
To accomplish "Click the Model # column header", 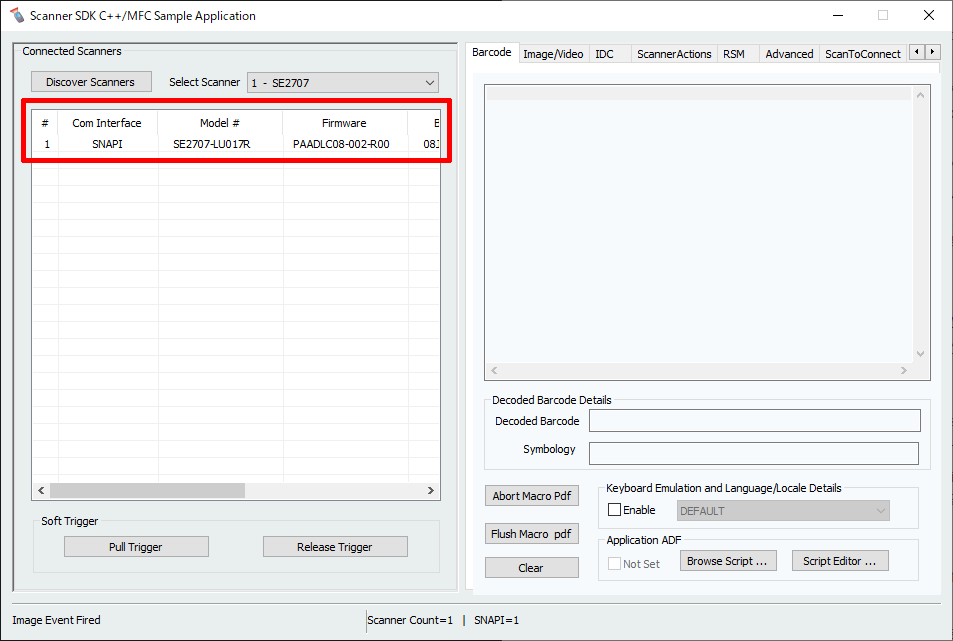I will coord(220,123).
